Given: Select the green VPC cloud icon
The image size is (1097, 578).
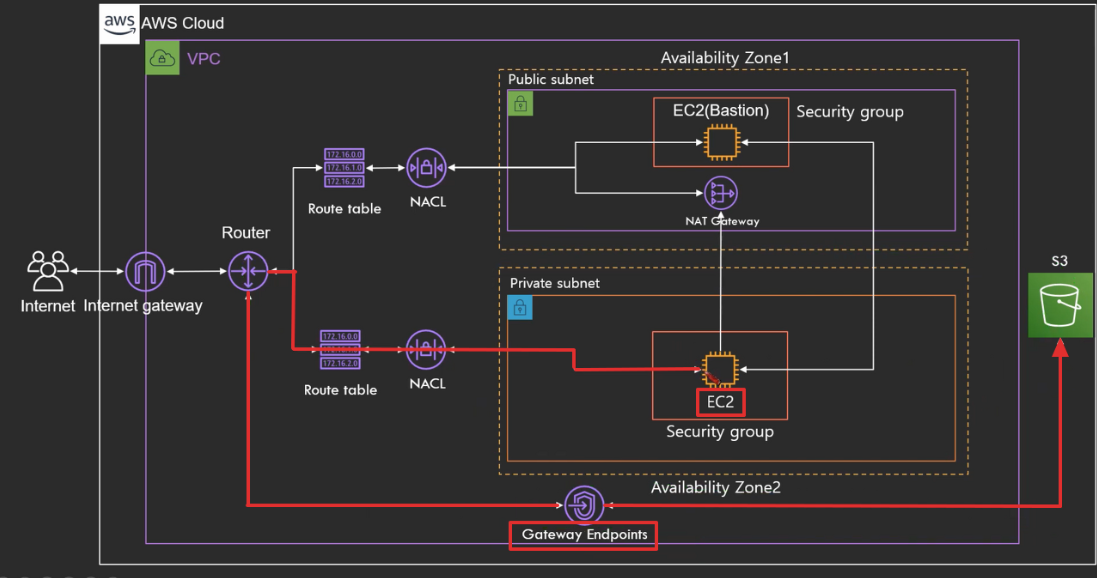Looking at the screenshot, I should [162, 58].
